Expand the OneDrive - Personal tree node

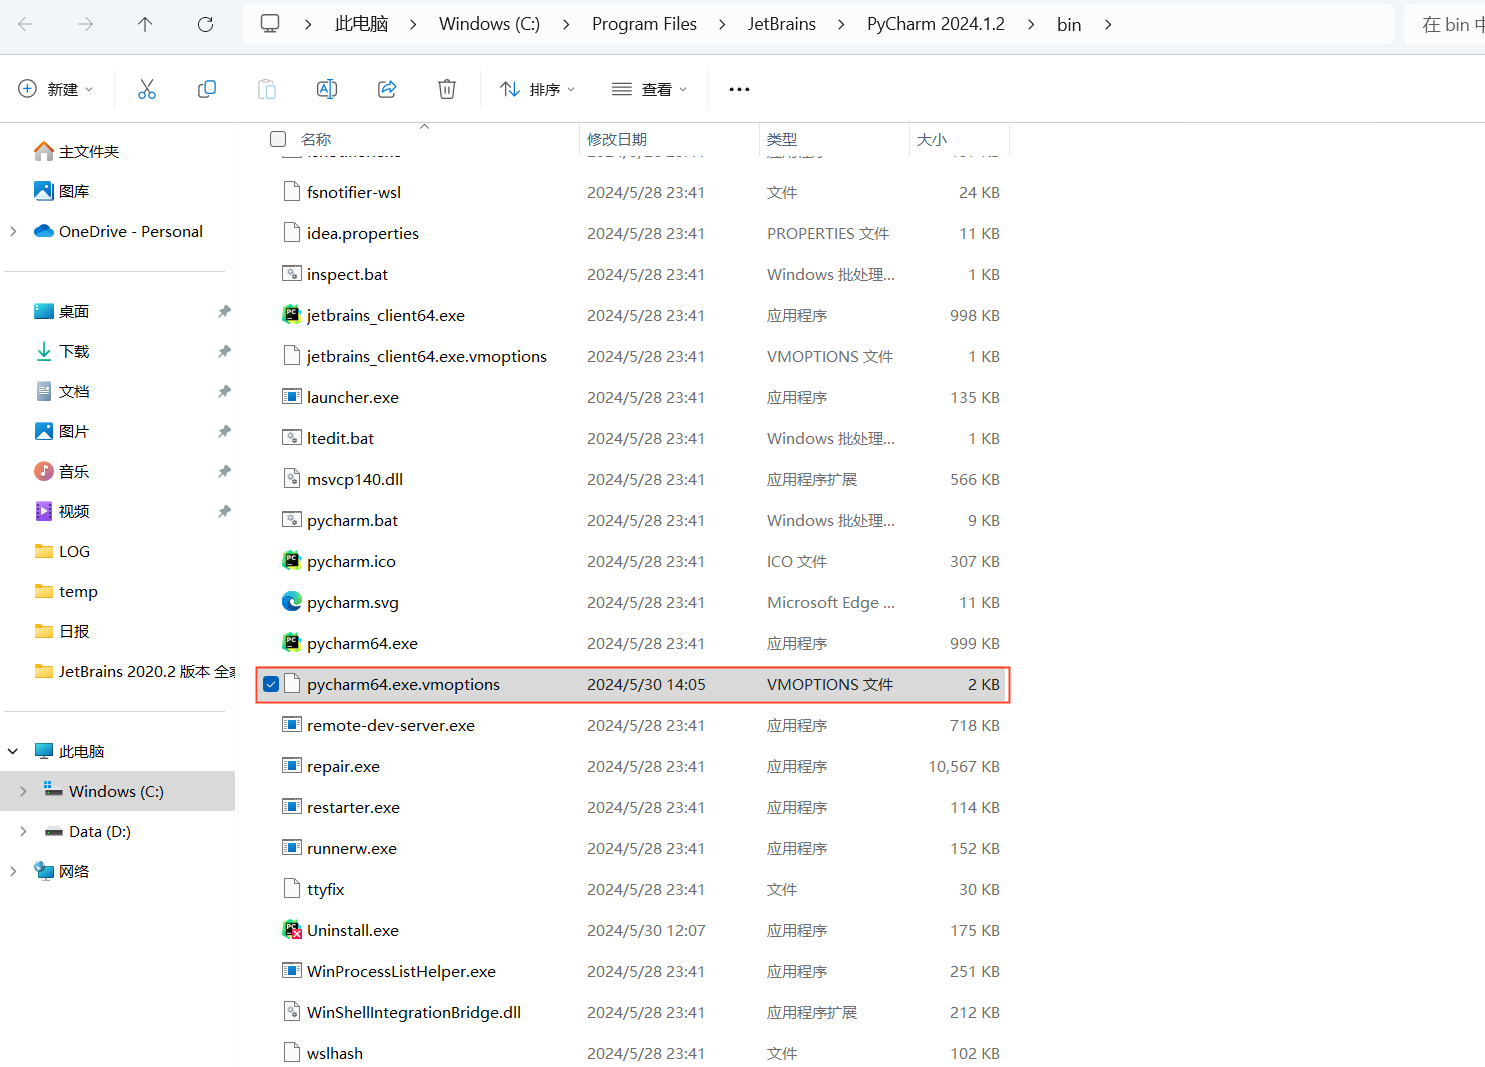[x=13, y=231]
